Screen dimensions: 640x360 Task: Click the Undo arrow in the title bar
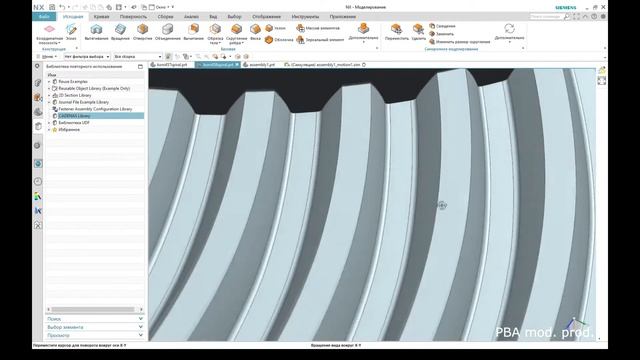(62, 7)
